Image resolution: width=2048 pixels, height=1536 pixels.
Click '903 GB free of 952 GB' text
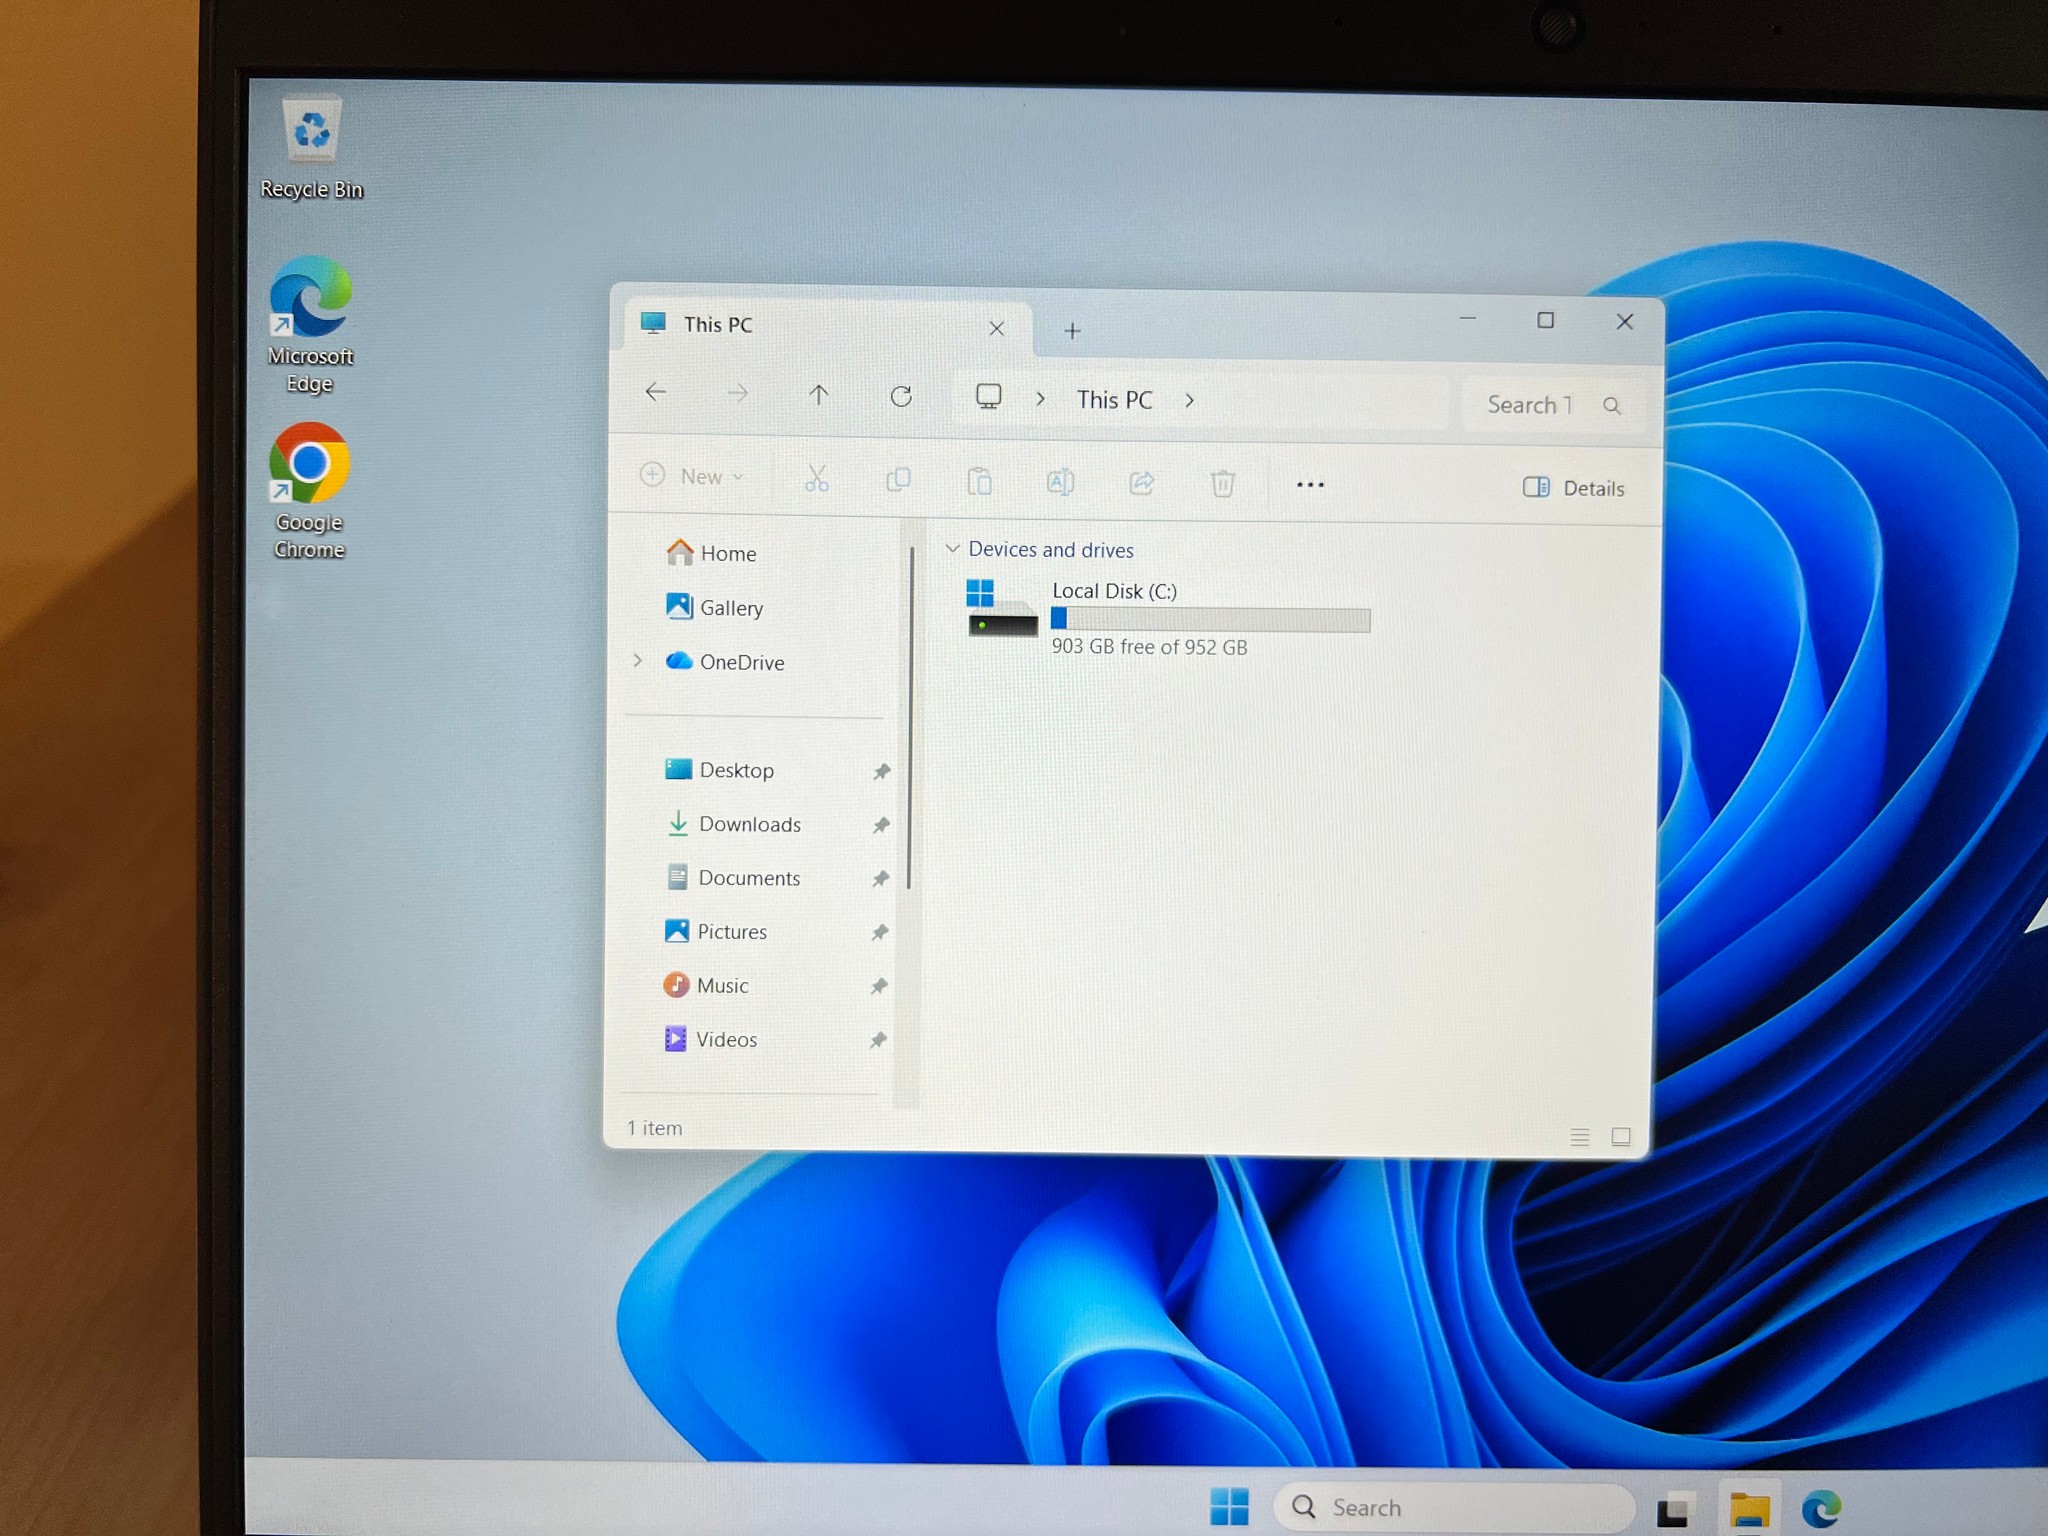[1149, 647]
